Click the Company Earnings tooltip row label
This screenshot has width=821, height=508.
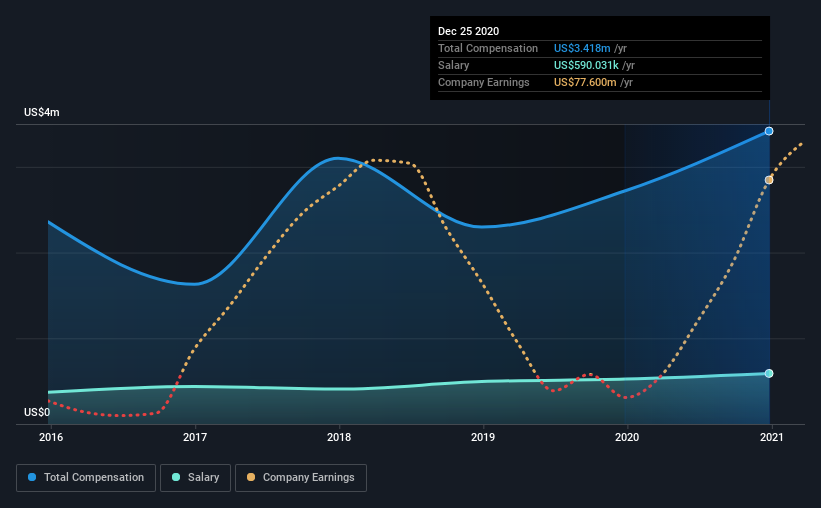(484, 82)
